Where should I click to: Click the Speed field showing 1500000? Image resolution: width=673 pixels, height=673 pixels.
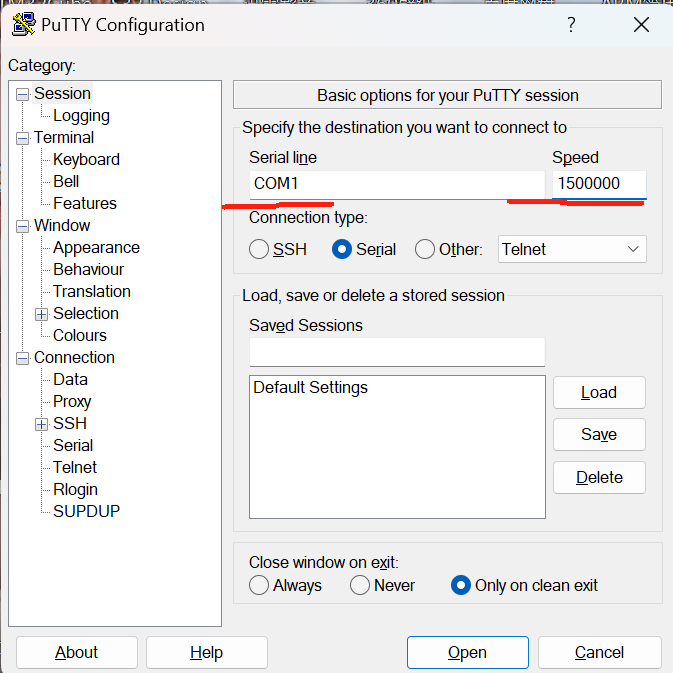point(599,185)
